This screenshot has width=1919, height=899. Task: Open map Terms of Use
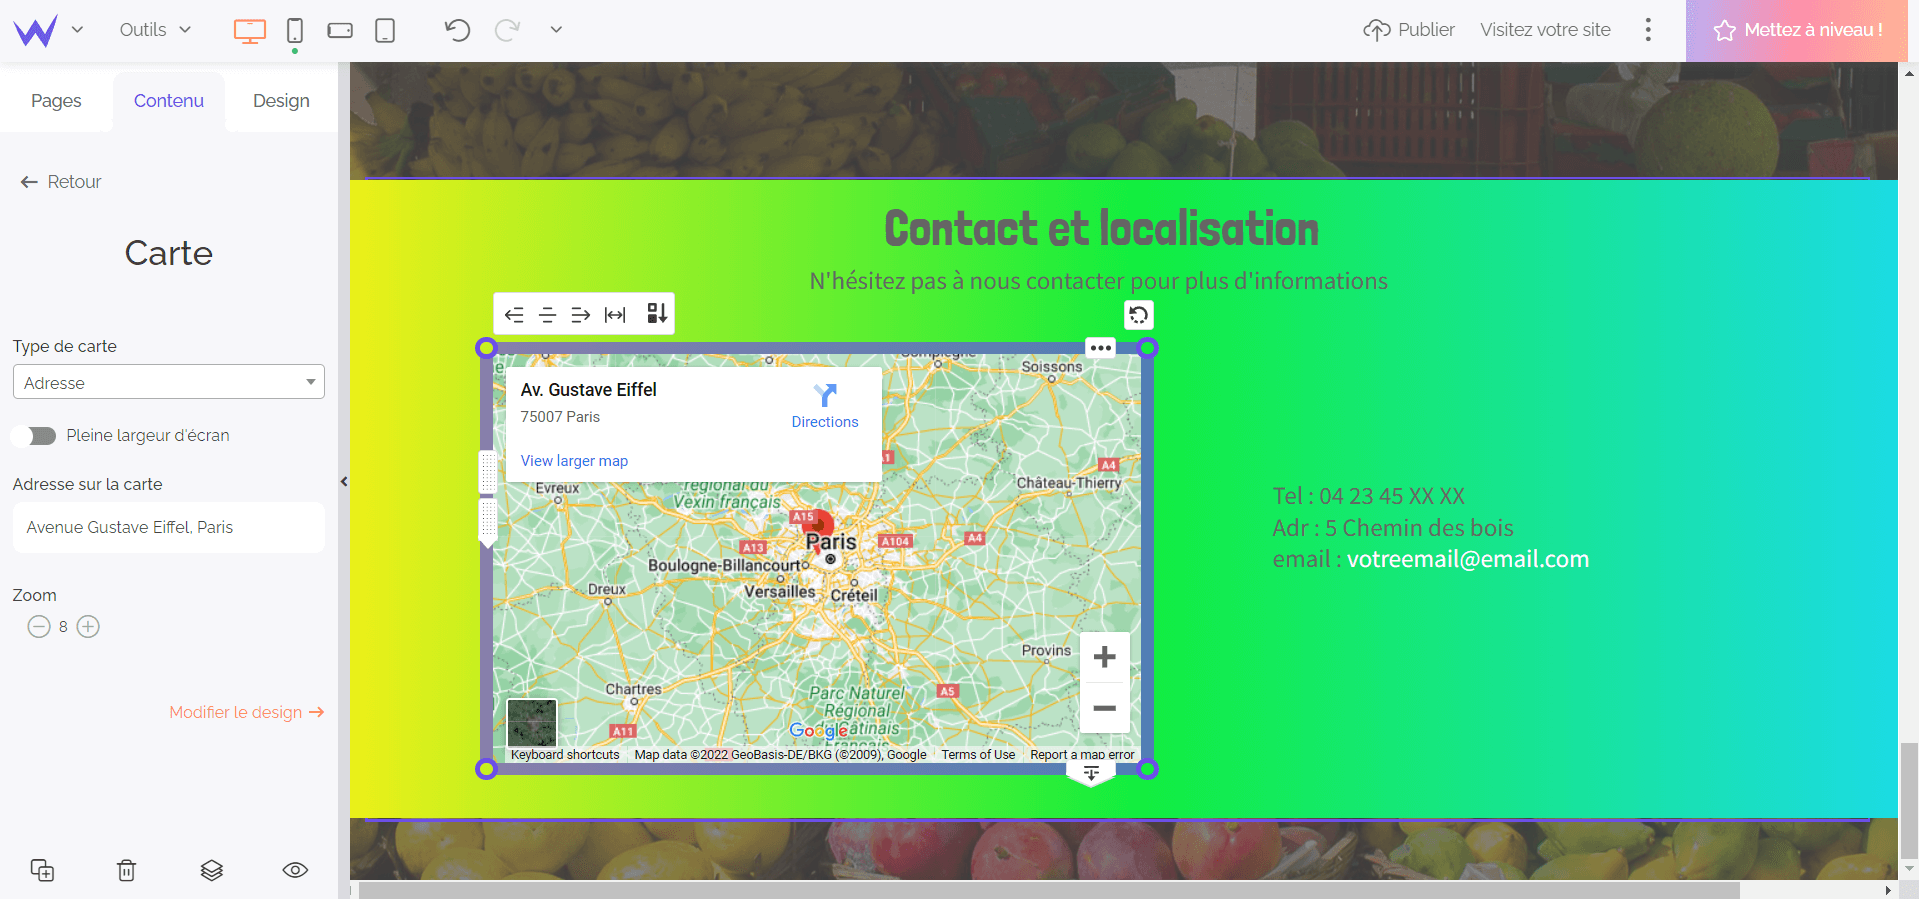978,755
